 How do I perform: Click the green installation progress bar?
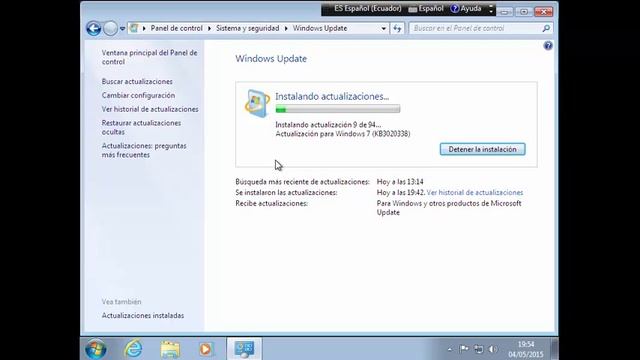(x=338, y=109)
